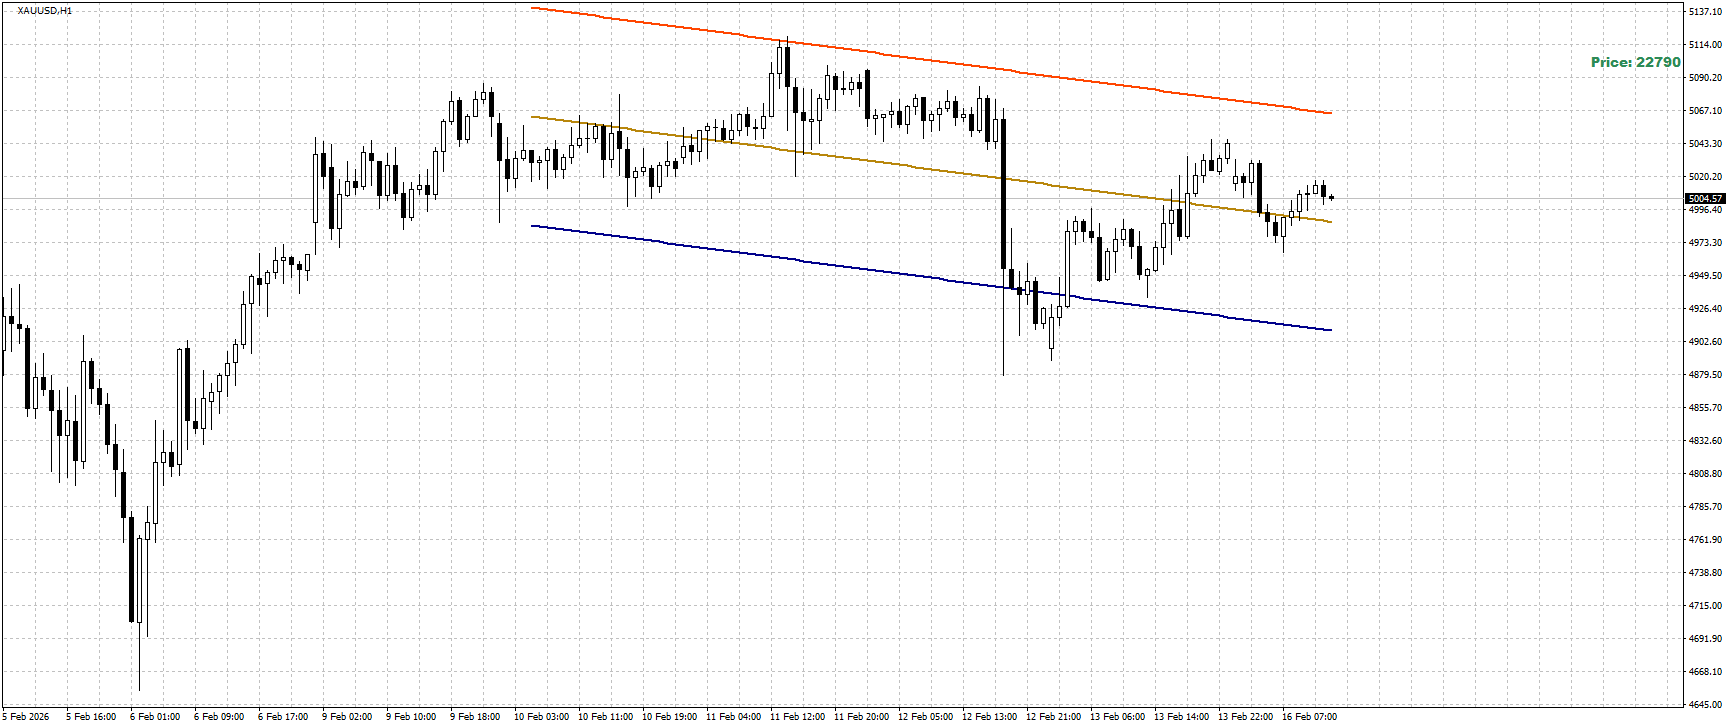Click the 4902.60 level on price axis
1729x728 pixels.
pyautogui.click(x=1705, y=342)
